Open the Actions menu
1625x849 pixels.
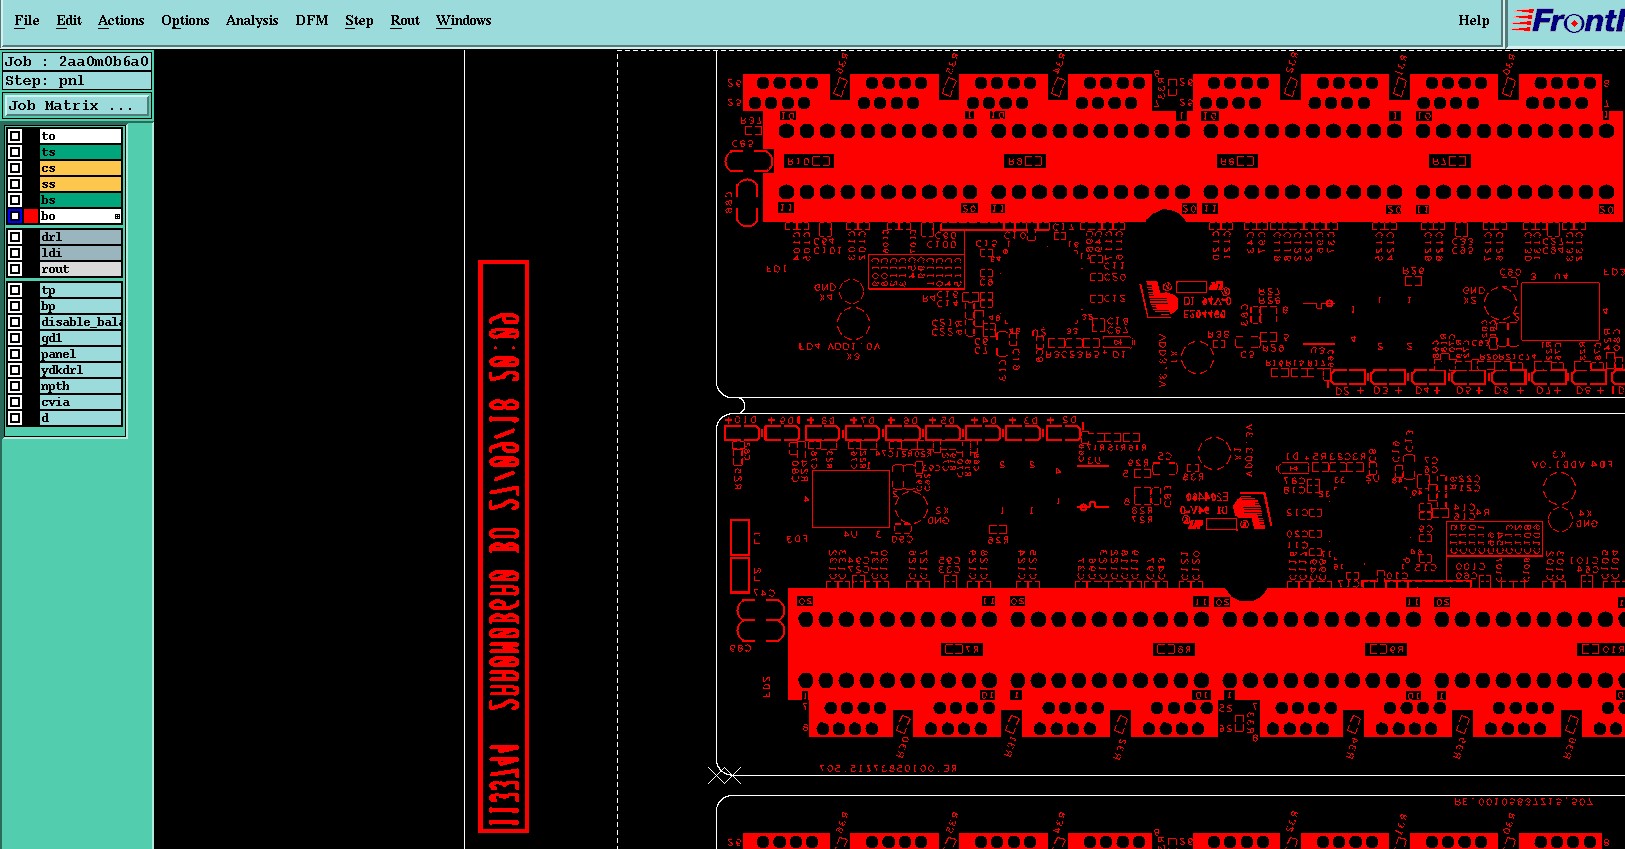coord(121,20)
